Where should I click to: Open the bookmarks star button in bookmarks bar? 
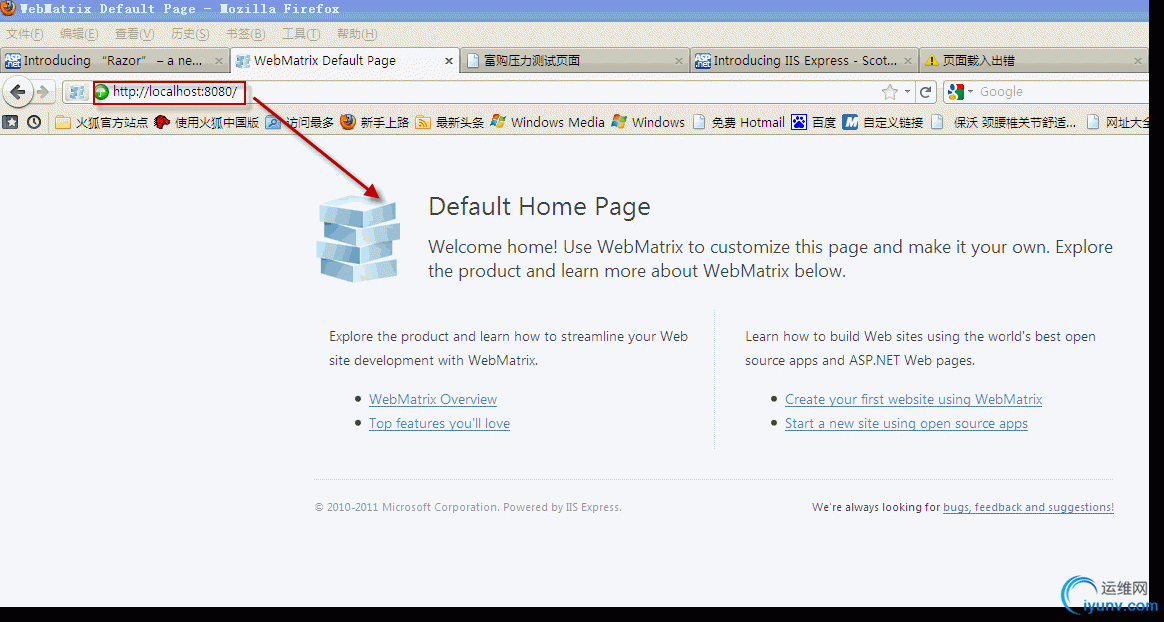(10, 122)
